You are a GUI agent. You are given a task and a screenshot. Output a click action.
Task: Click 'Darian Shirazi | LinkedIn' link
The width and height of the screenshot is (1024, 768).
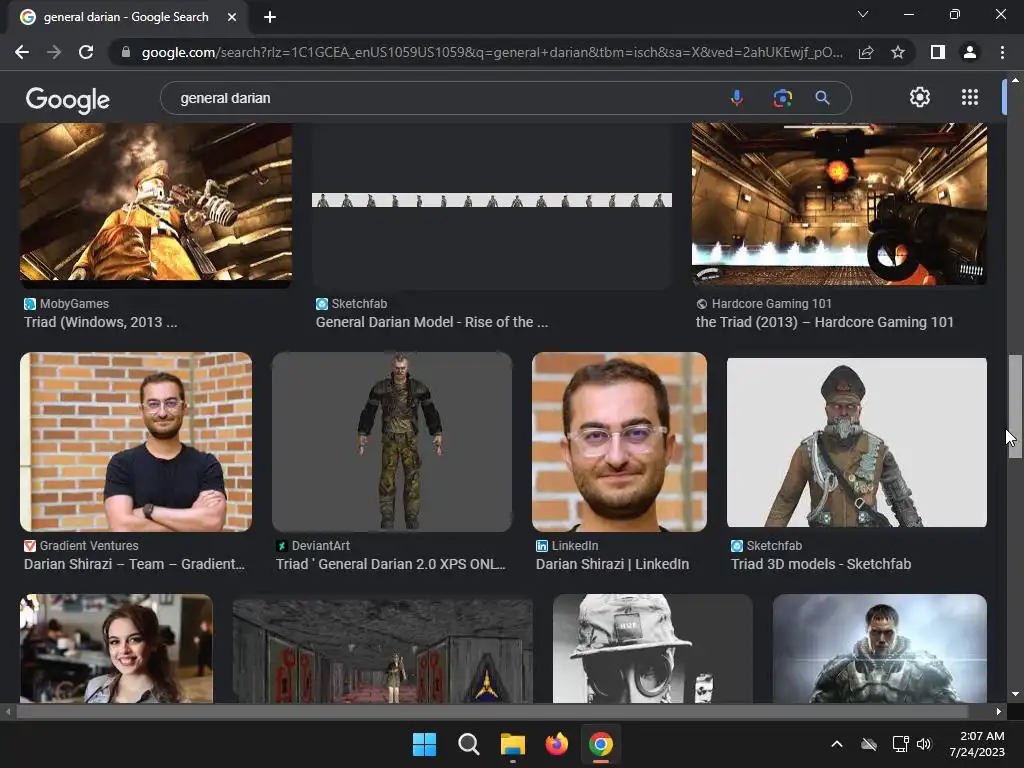coord(613,564)
